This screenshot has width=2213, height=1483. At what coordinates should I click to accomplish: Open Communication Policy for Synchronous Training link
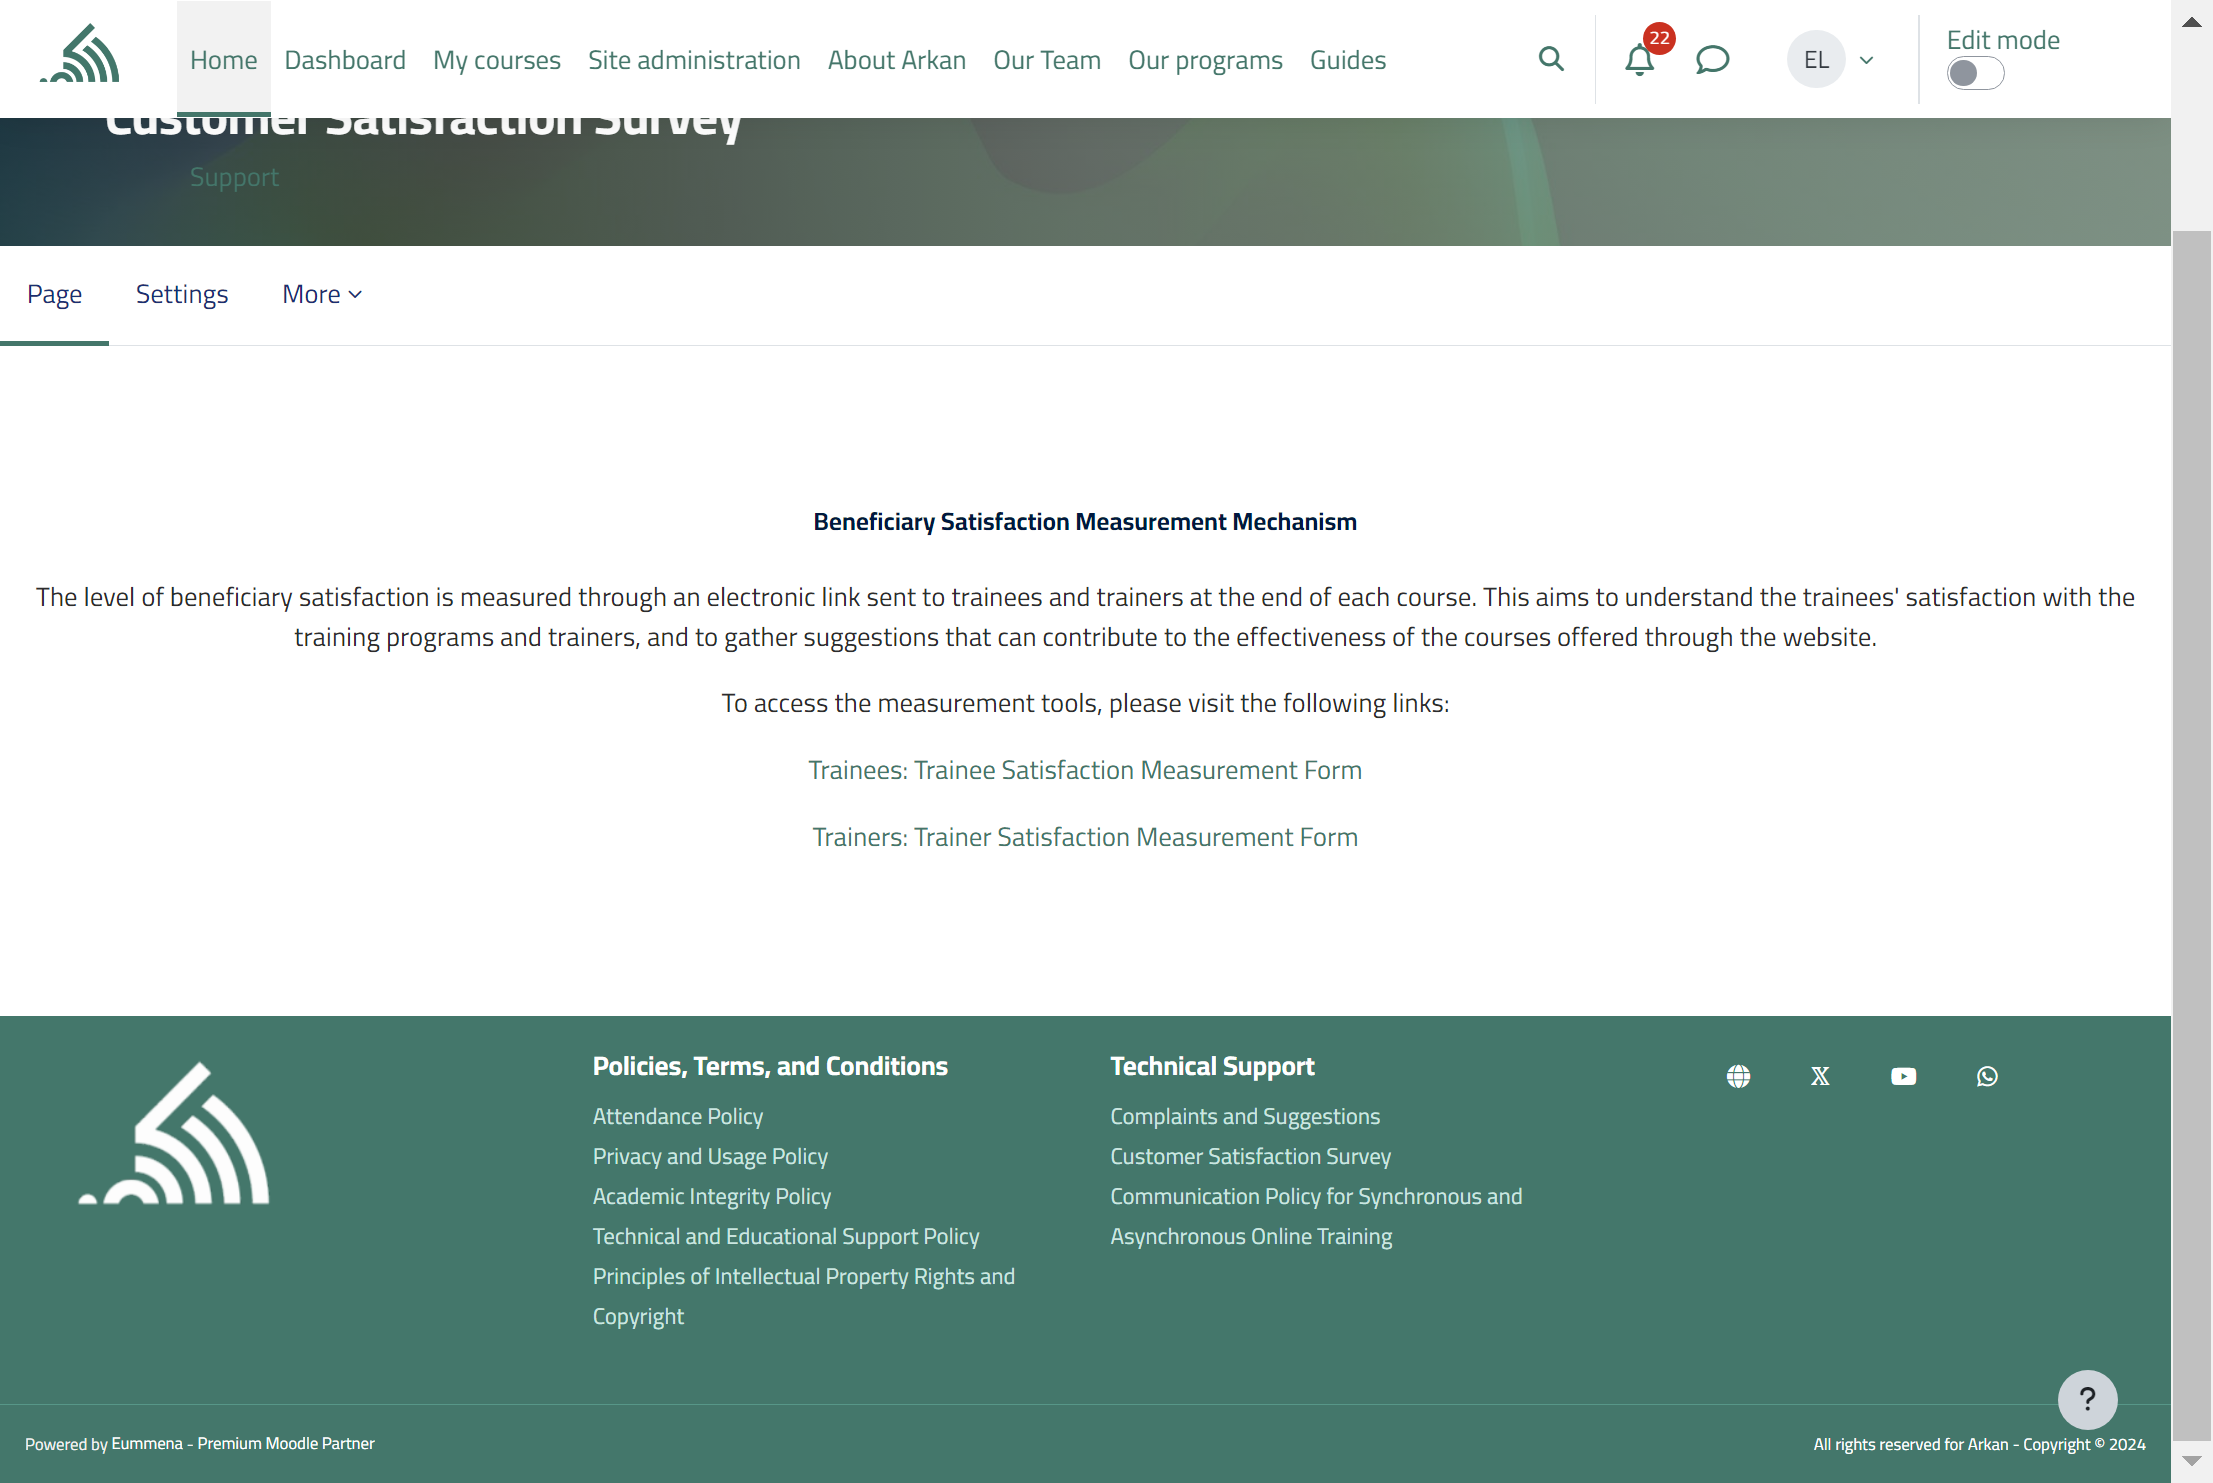click(1316, 1216)
